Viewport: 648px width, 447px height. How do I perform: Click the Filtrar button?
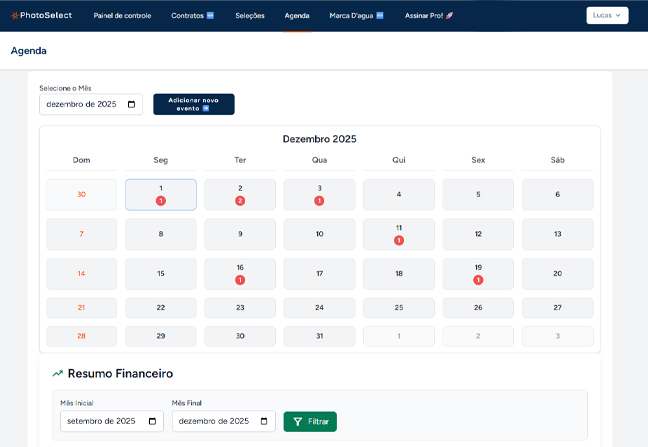tap(310, 422)
